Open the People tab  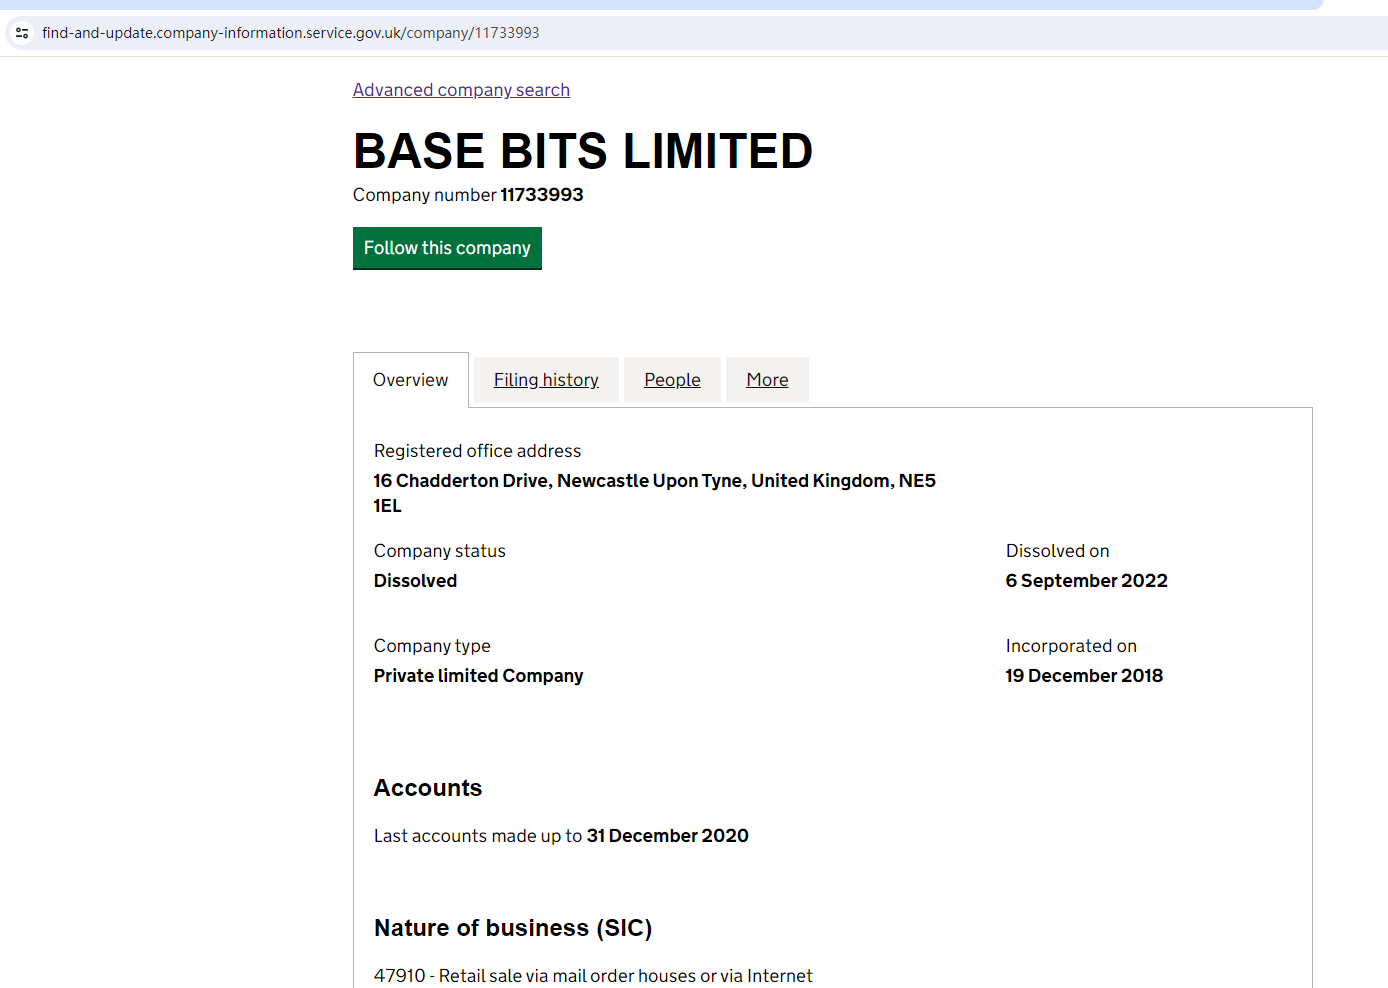click(672, 380)
